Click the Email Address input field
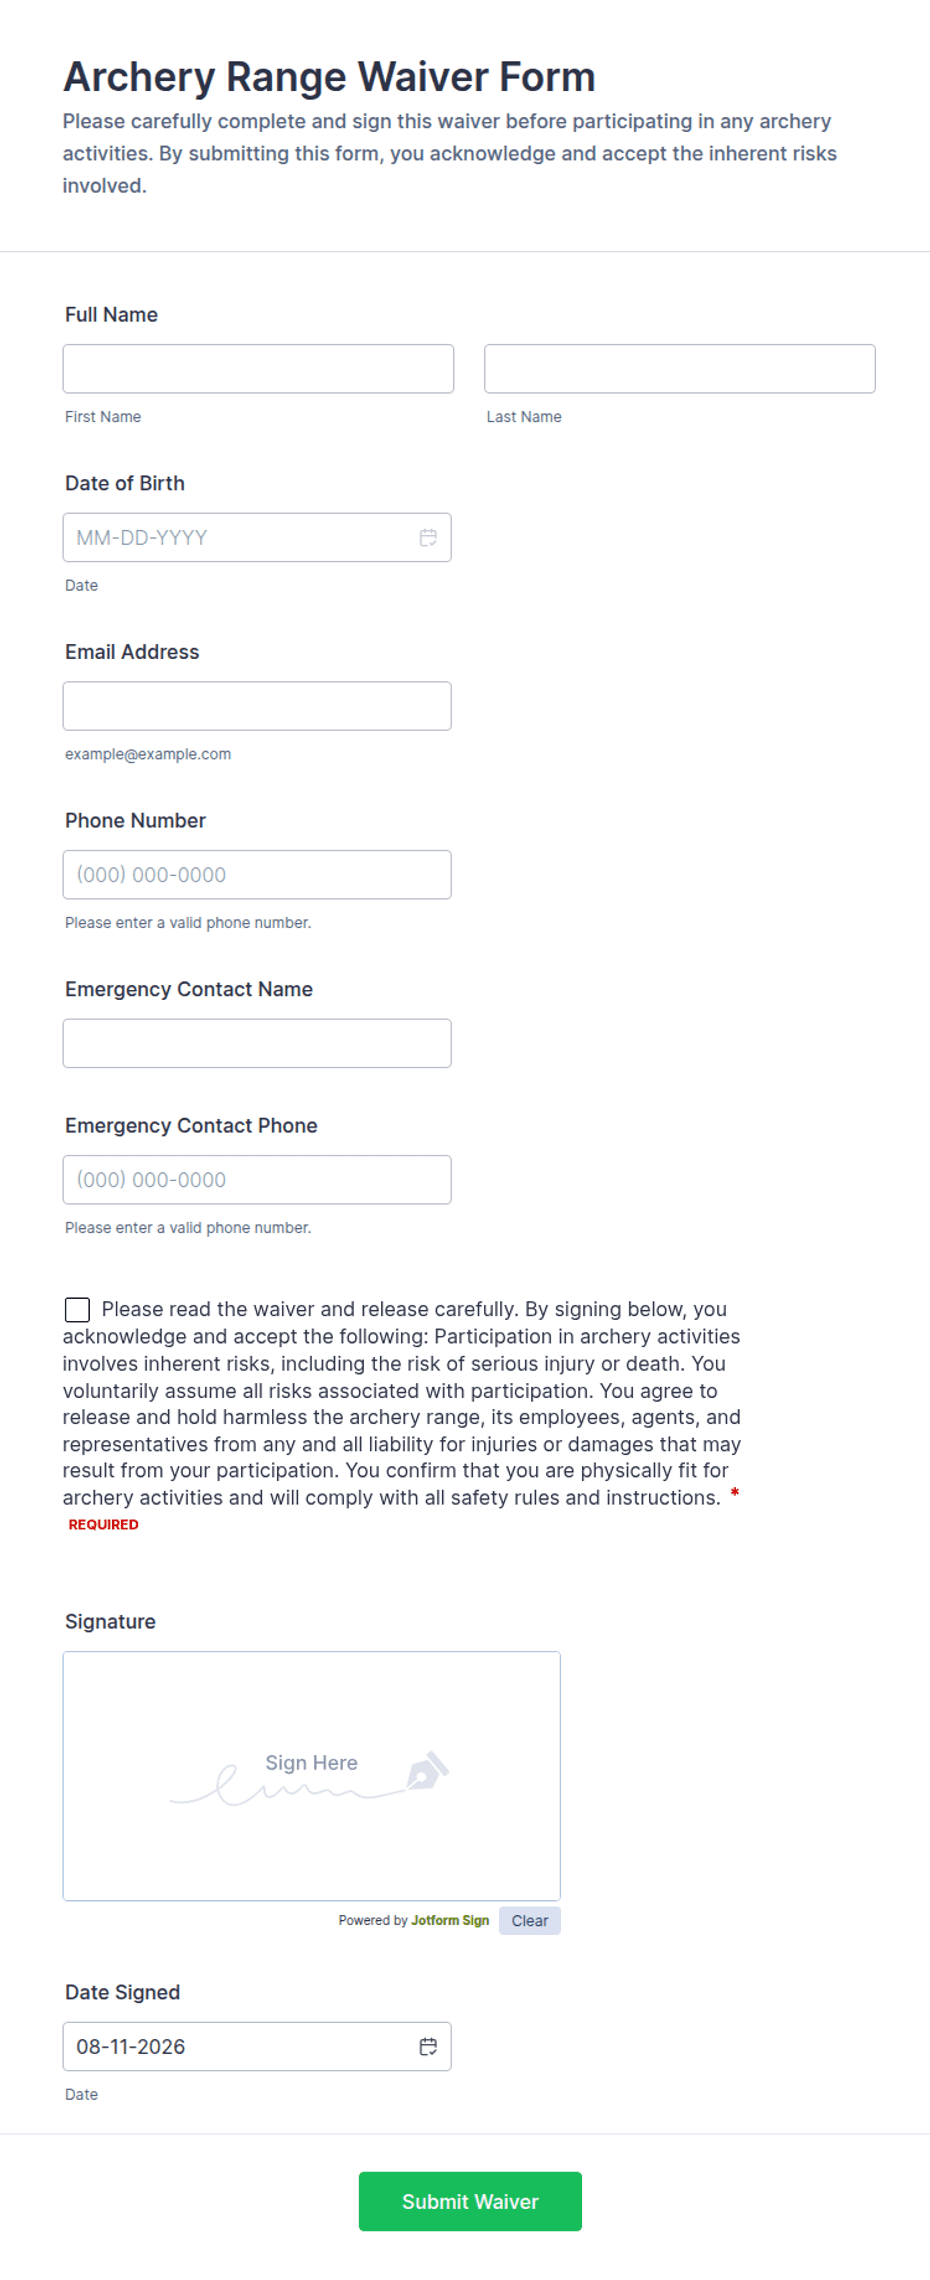The height and width of the screenshot is (2280, 930). tap(257, 706)
